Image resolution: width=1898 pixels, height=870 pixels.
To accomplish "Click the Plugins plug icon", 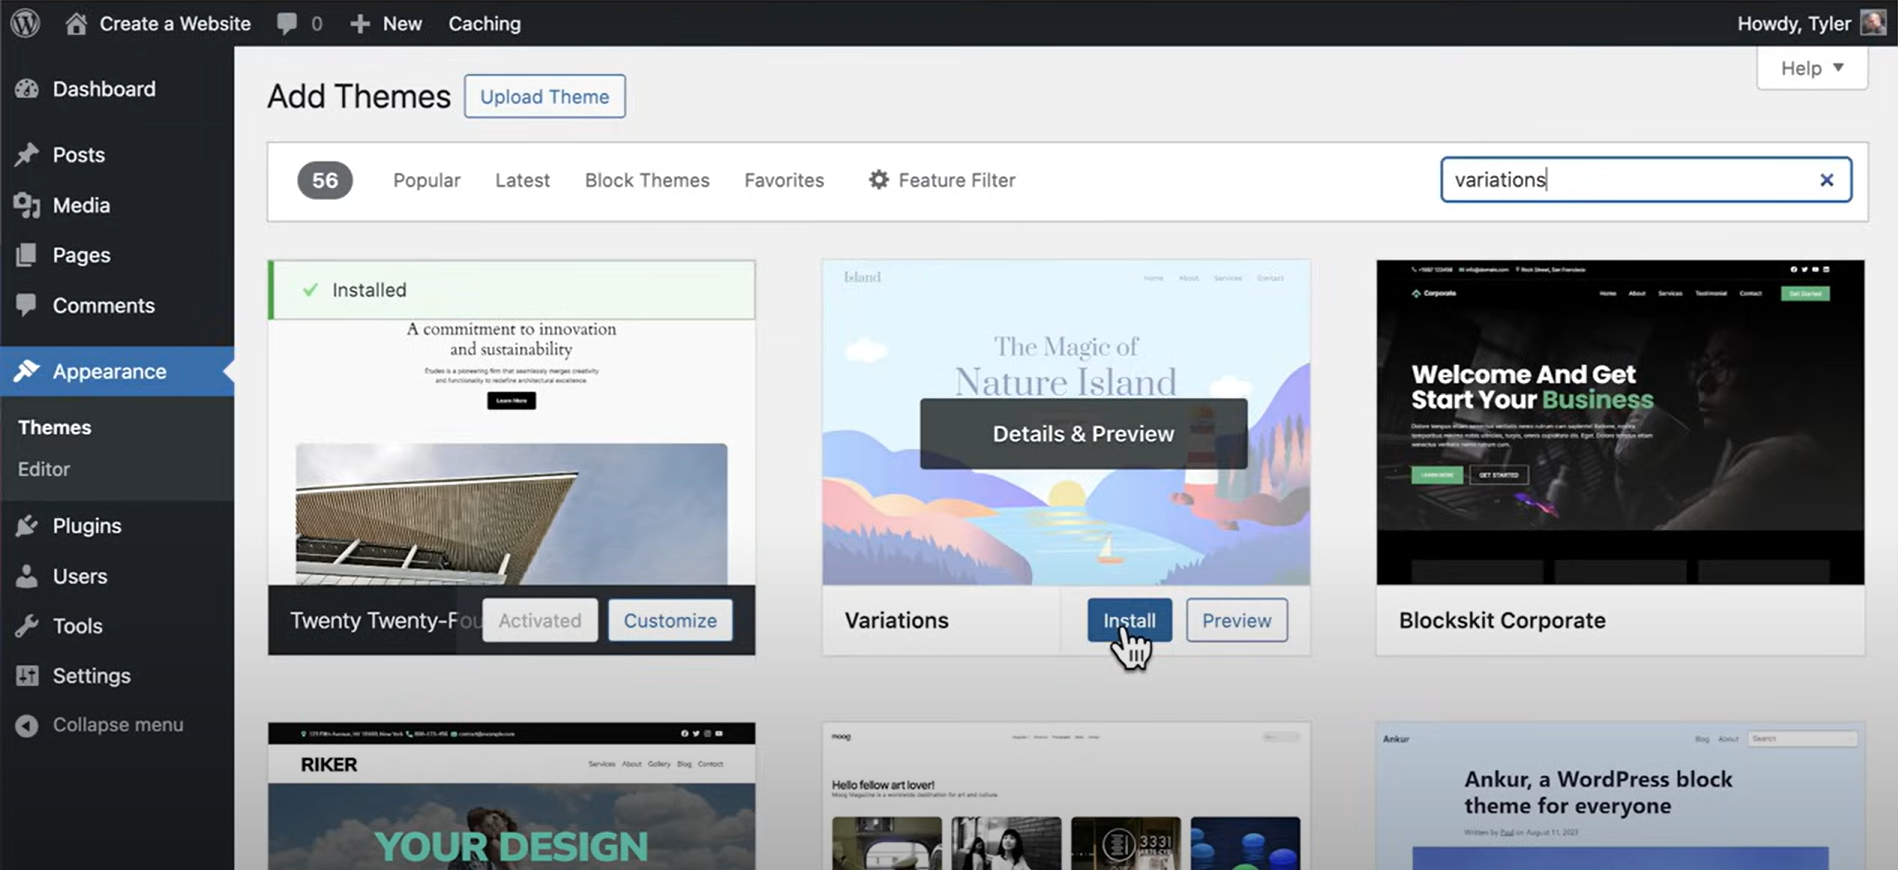I will coord(27,526).
